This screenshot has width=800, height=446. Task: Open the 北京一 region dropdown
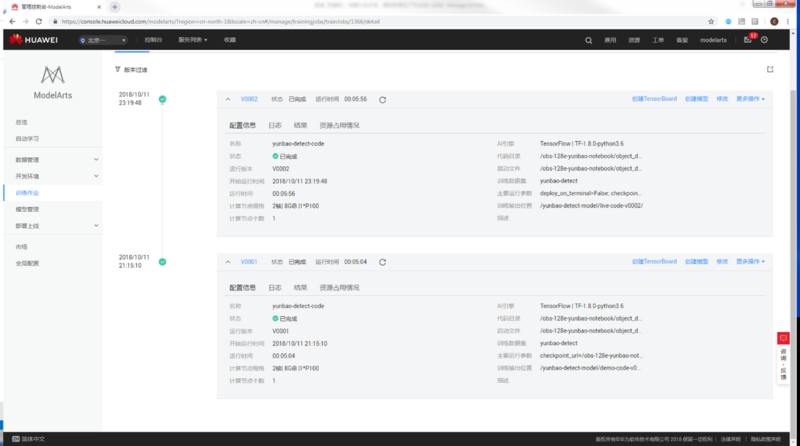coord(103,40)
